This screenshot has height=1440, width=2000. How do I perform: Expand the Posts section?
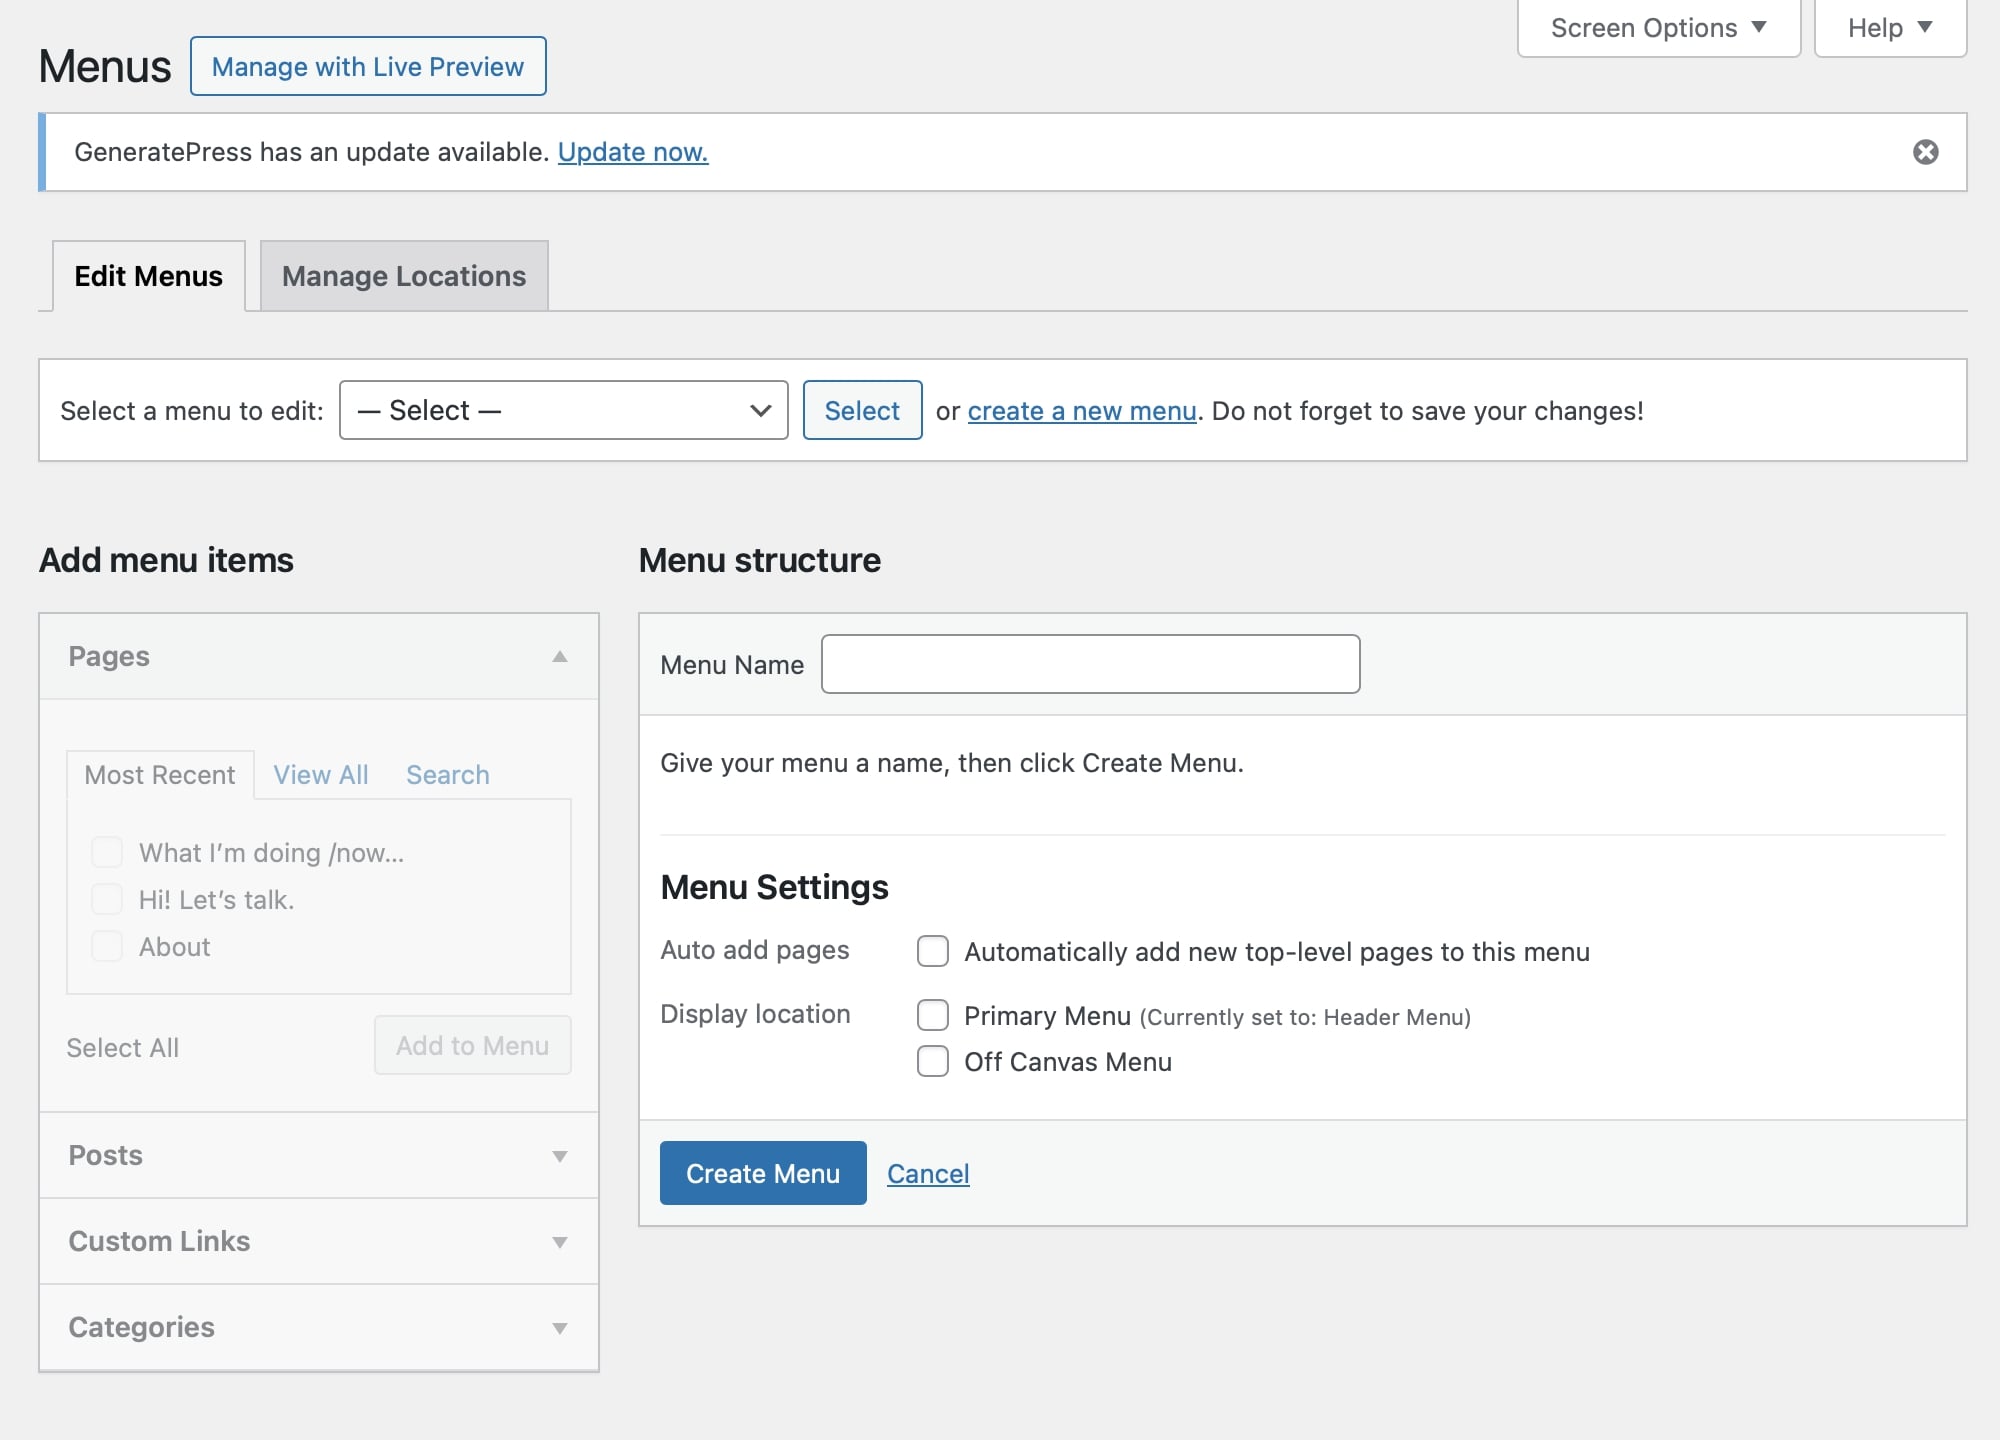tap(560, 1156)
